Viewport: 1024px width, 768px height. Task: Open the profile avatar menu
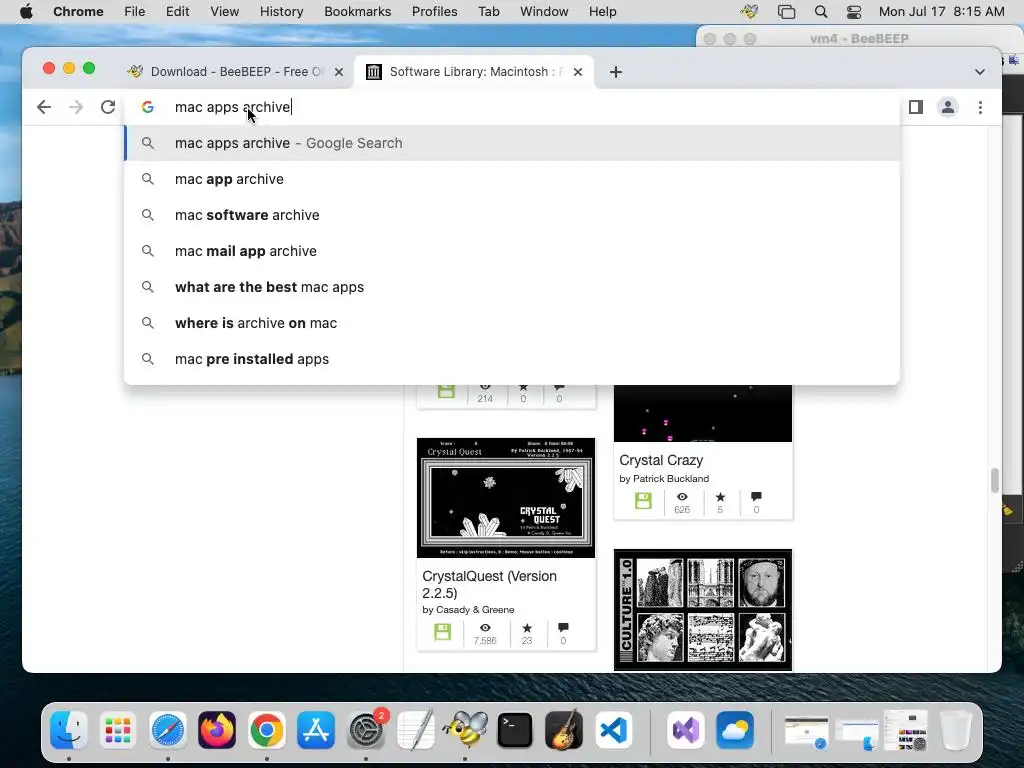(x=948, y=107)
